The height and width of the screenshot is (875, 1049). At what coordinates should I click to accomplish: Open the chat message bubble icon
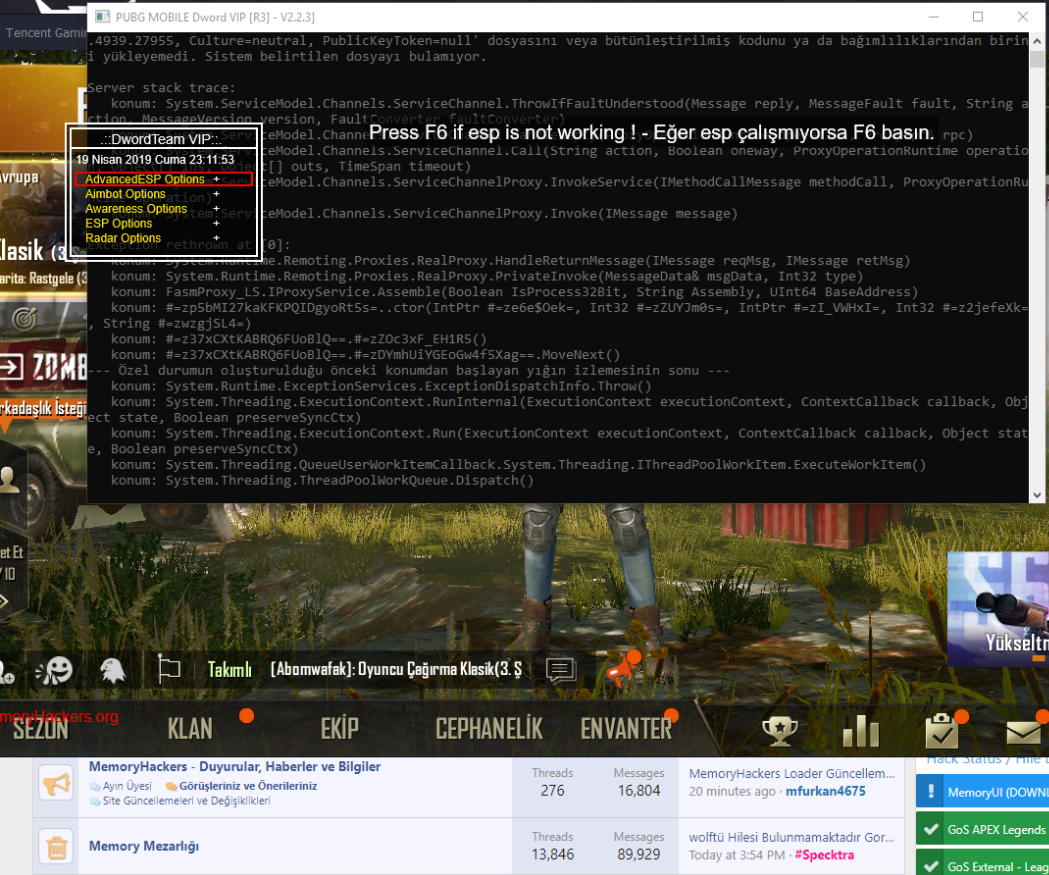click(561, 669)
